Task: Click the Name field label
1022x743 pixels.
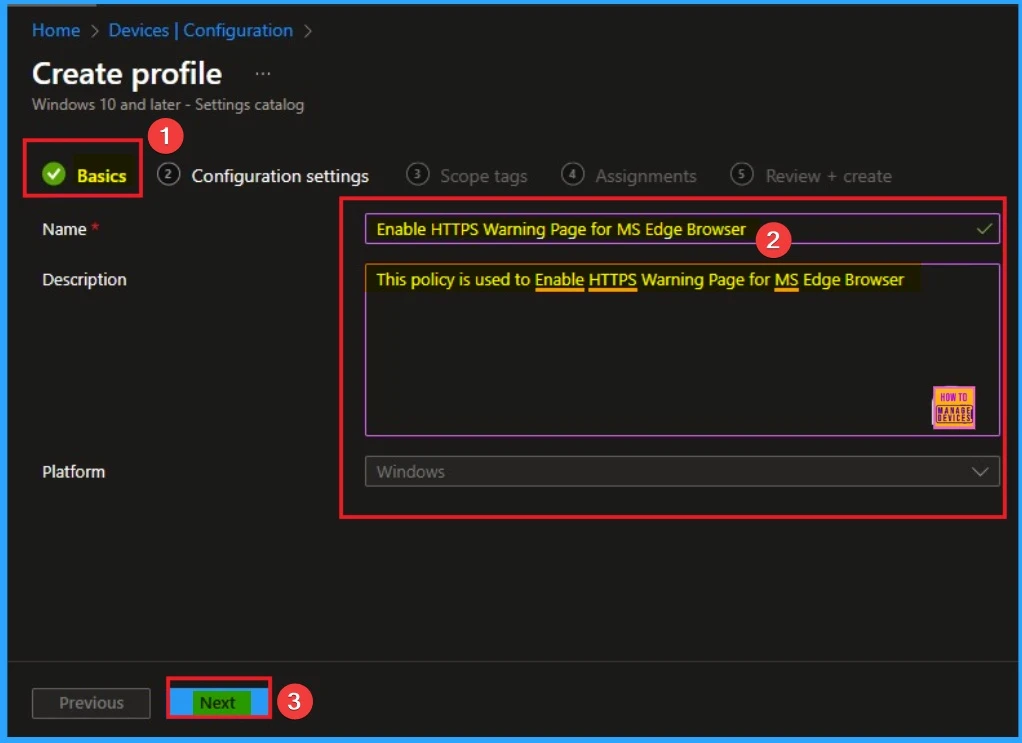Action: [x=65, y=229]
